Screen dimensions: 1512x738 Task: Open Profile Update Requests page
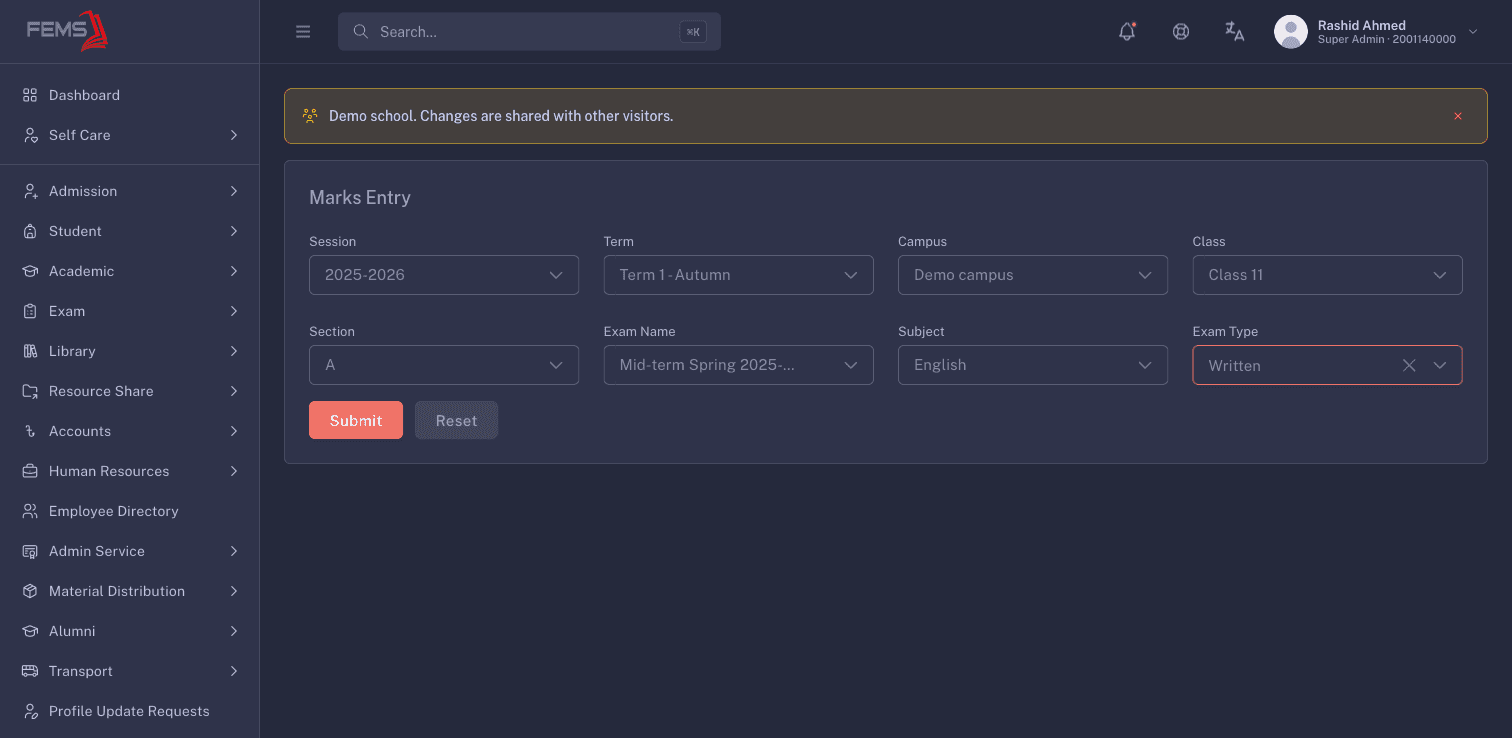pyautogui.click(x=130, y=711)
